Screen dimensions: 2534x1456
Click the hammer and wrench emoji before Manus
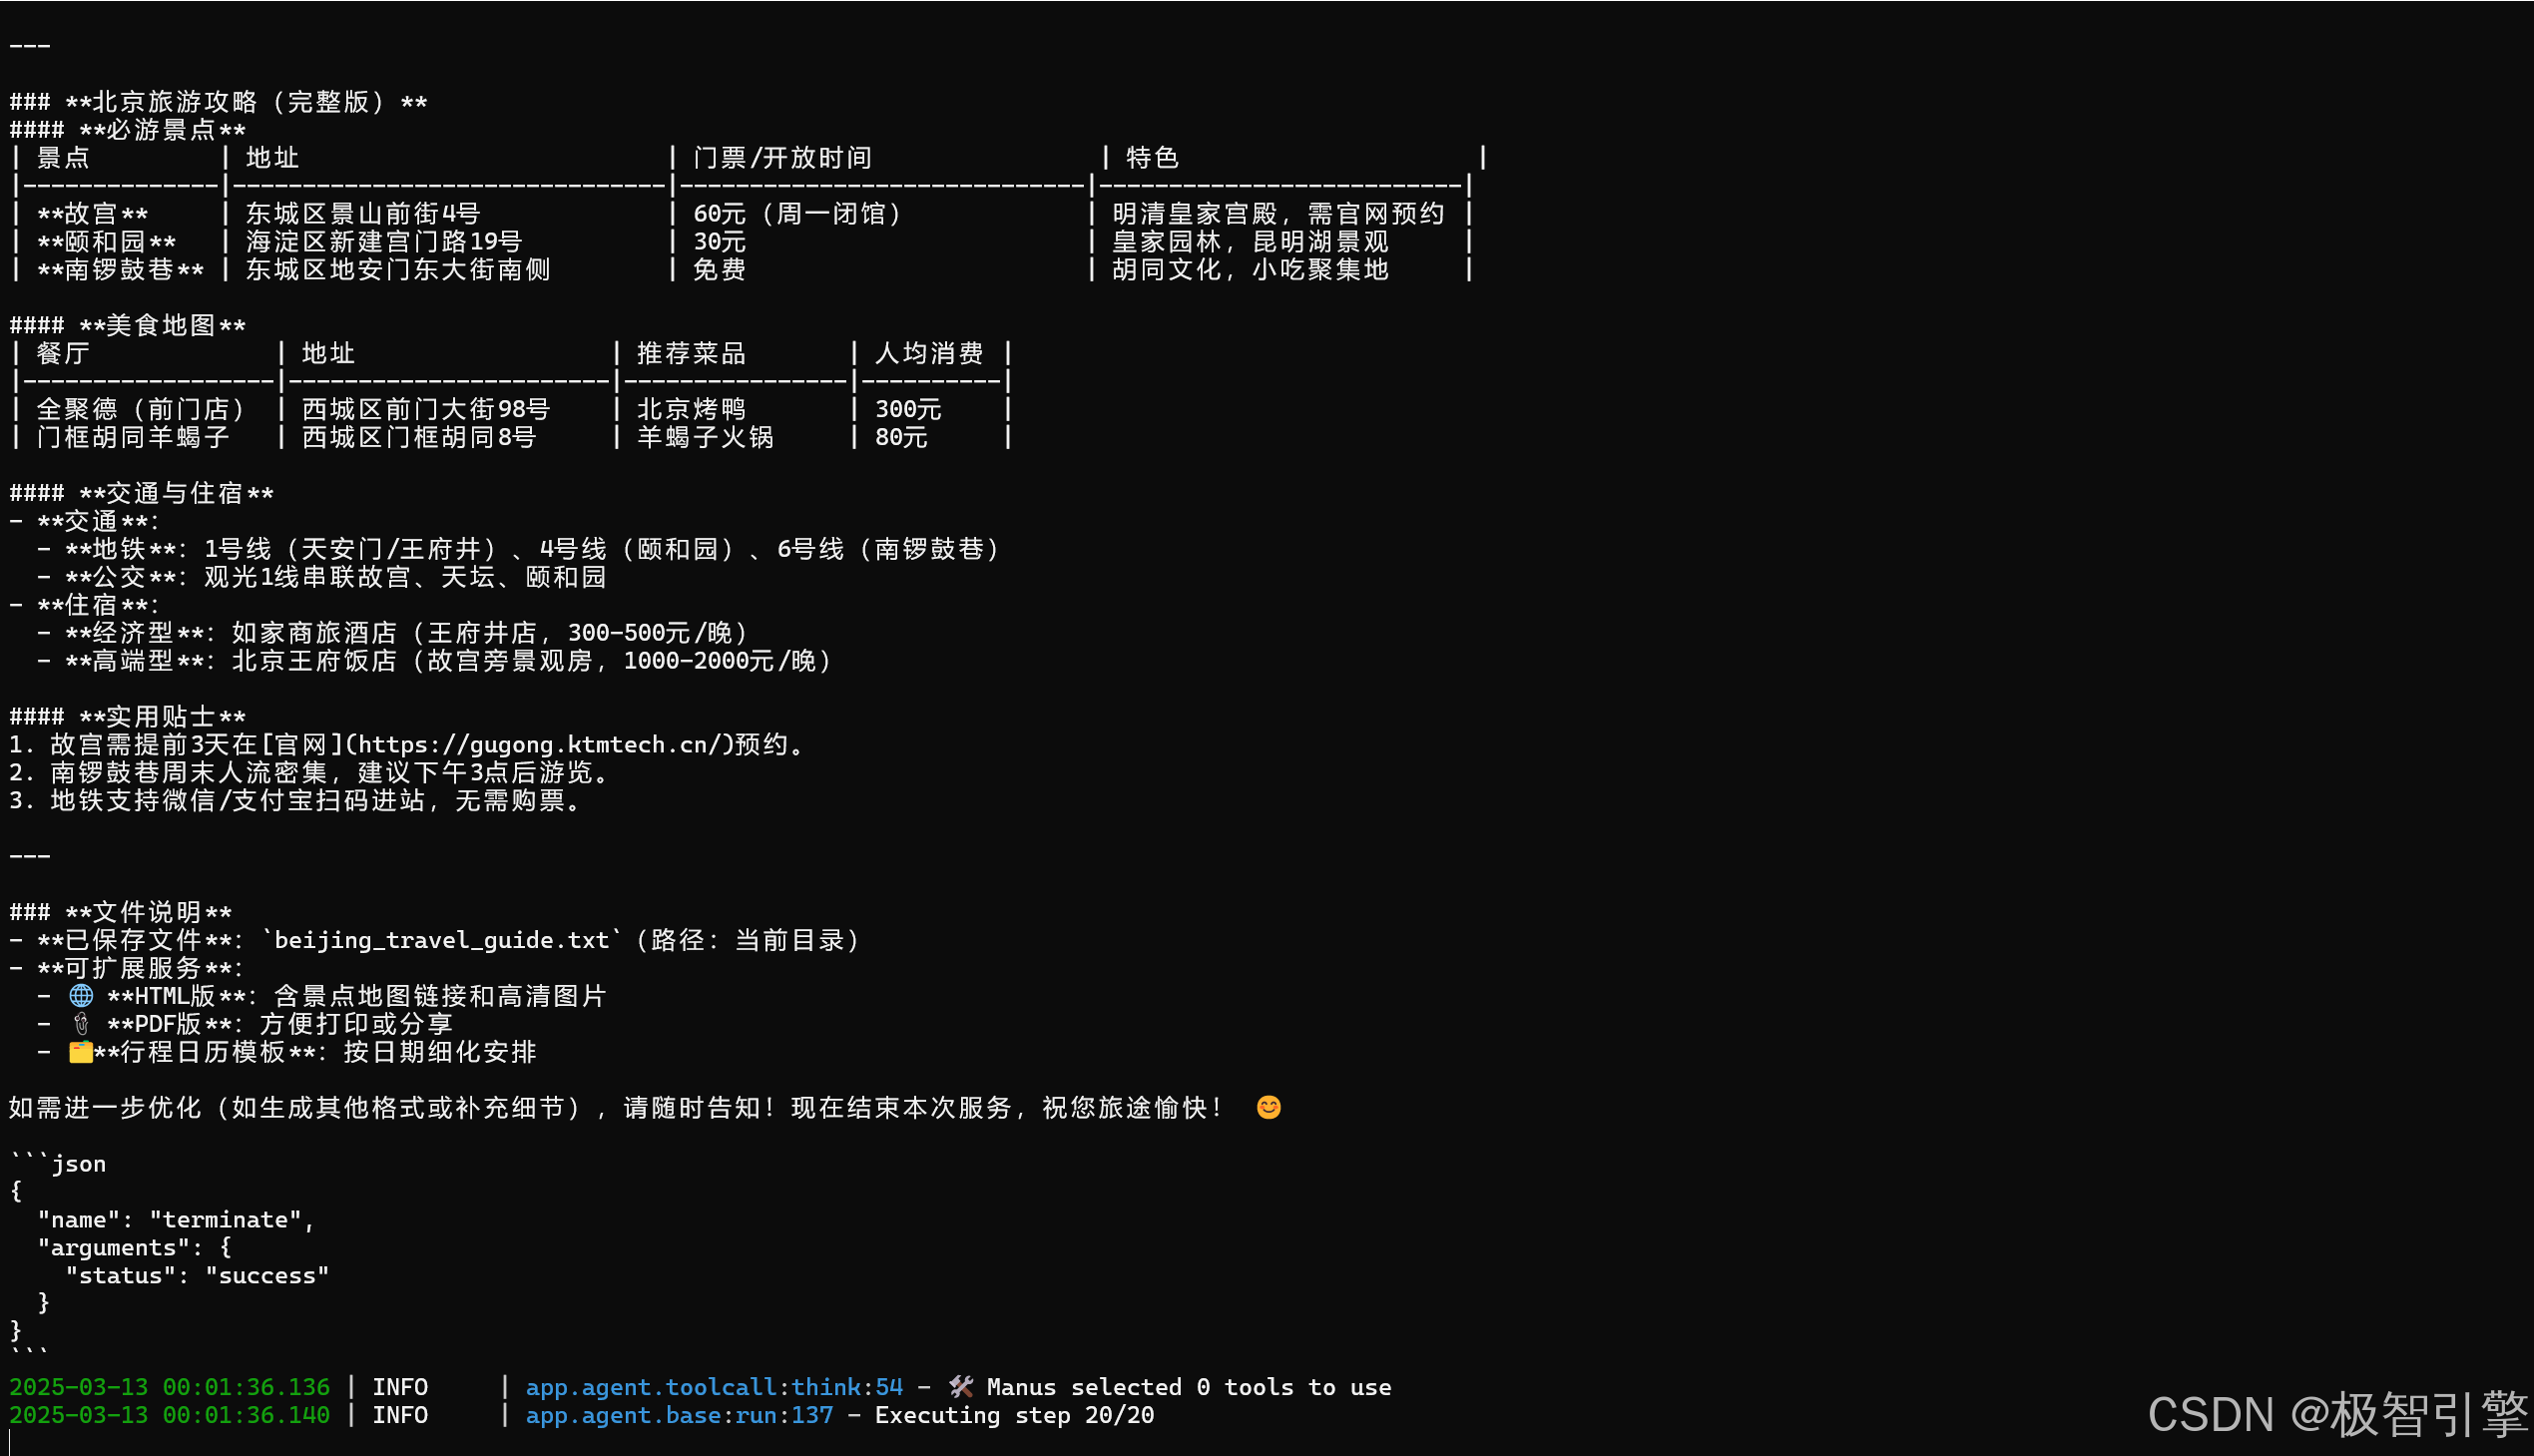961,1387
